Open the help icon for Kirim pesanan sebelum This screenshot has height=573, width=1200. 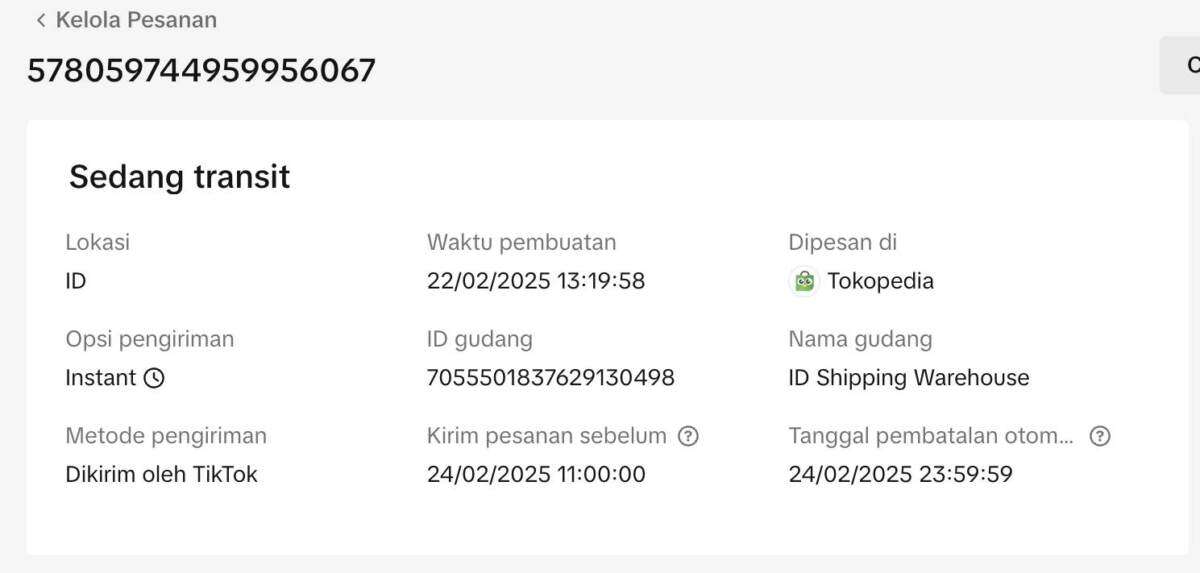click(x=687, y=436)
